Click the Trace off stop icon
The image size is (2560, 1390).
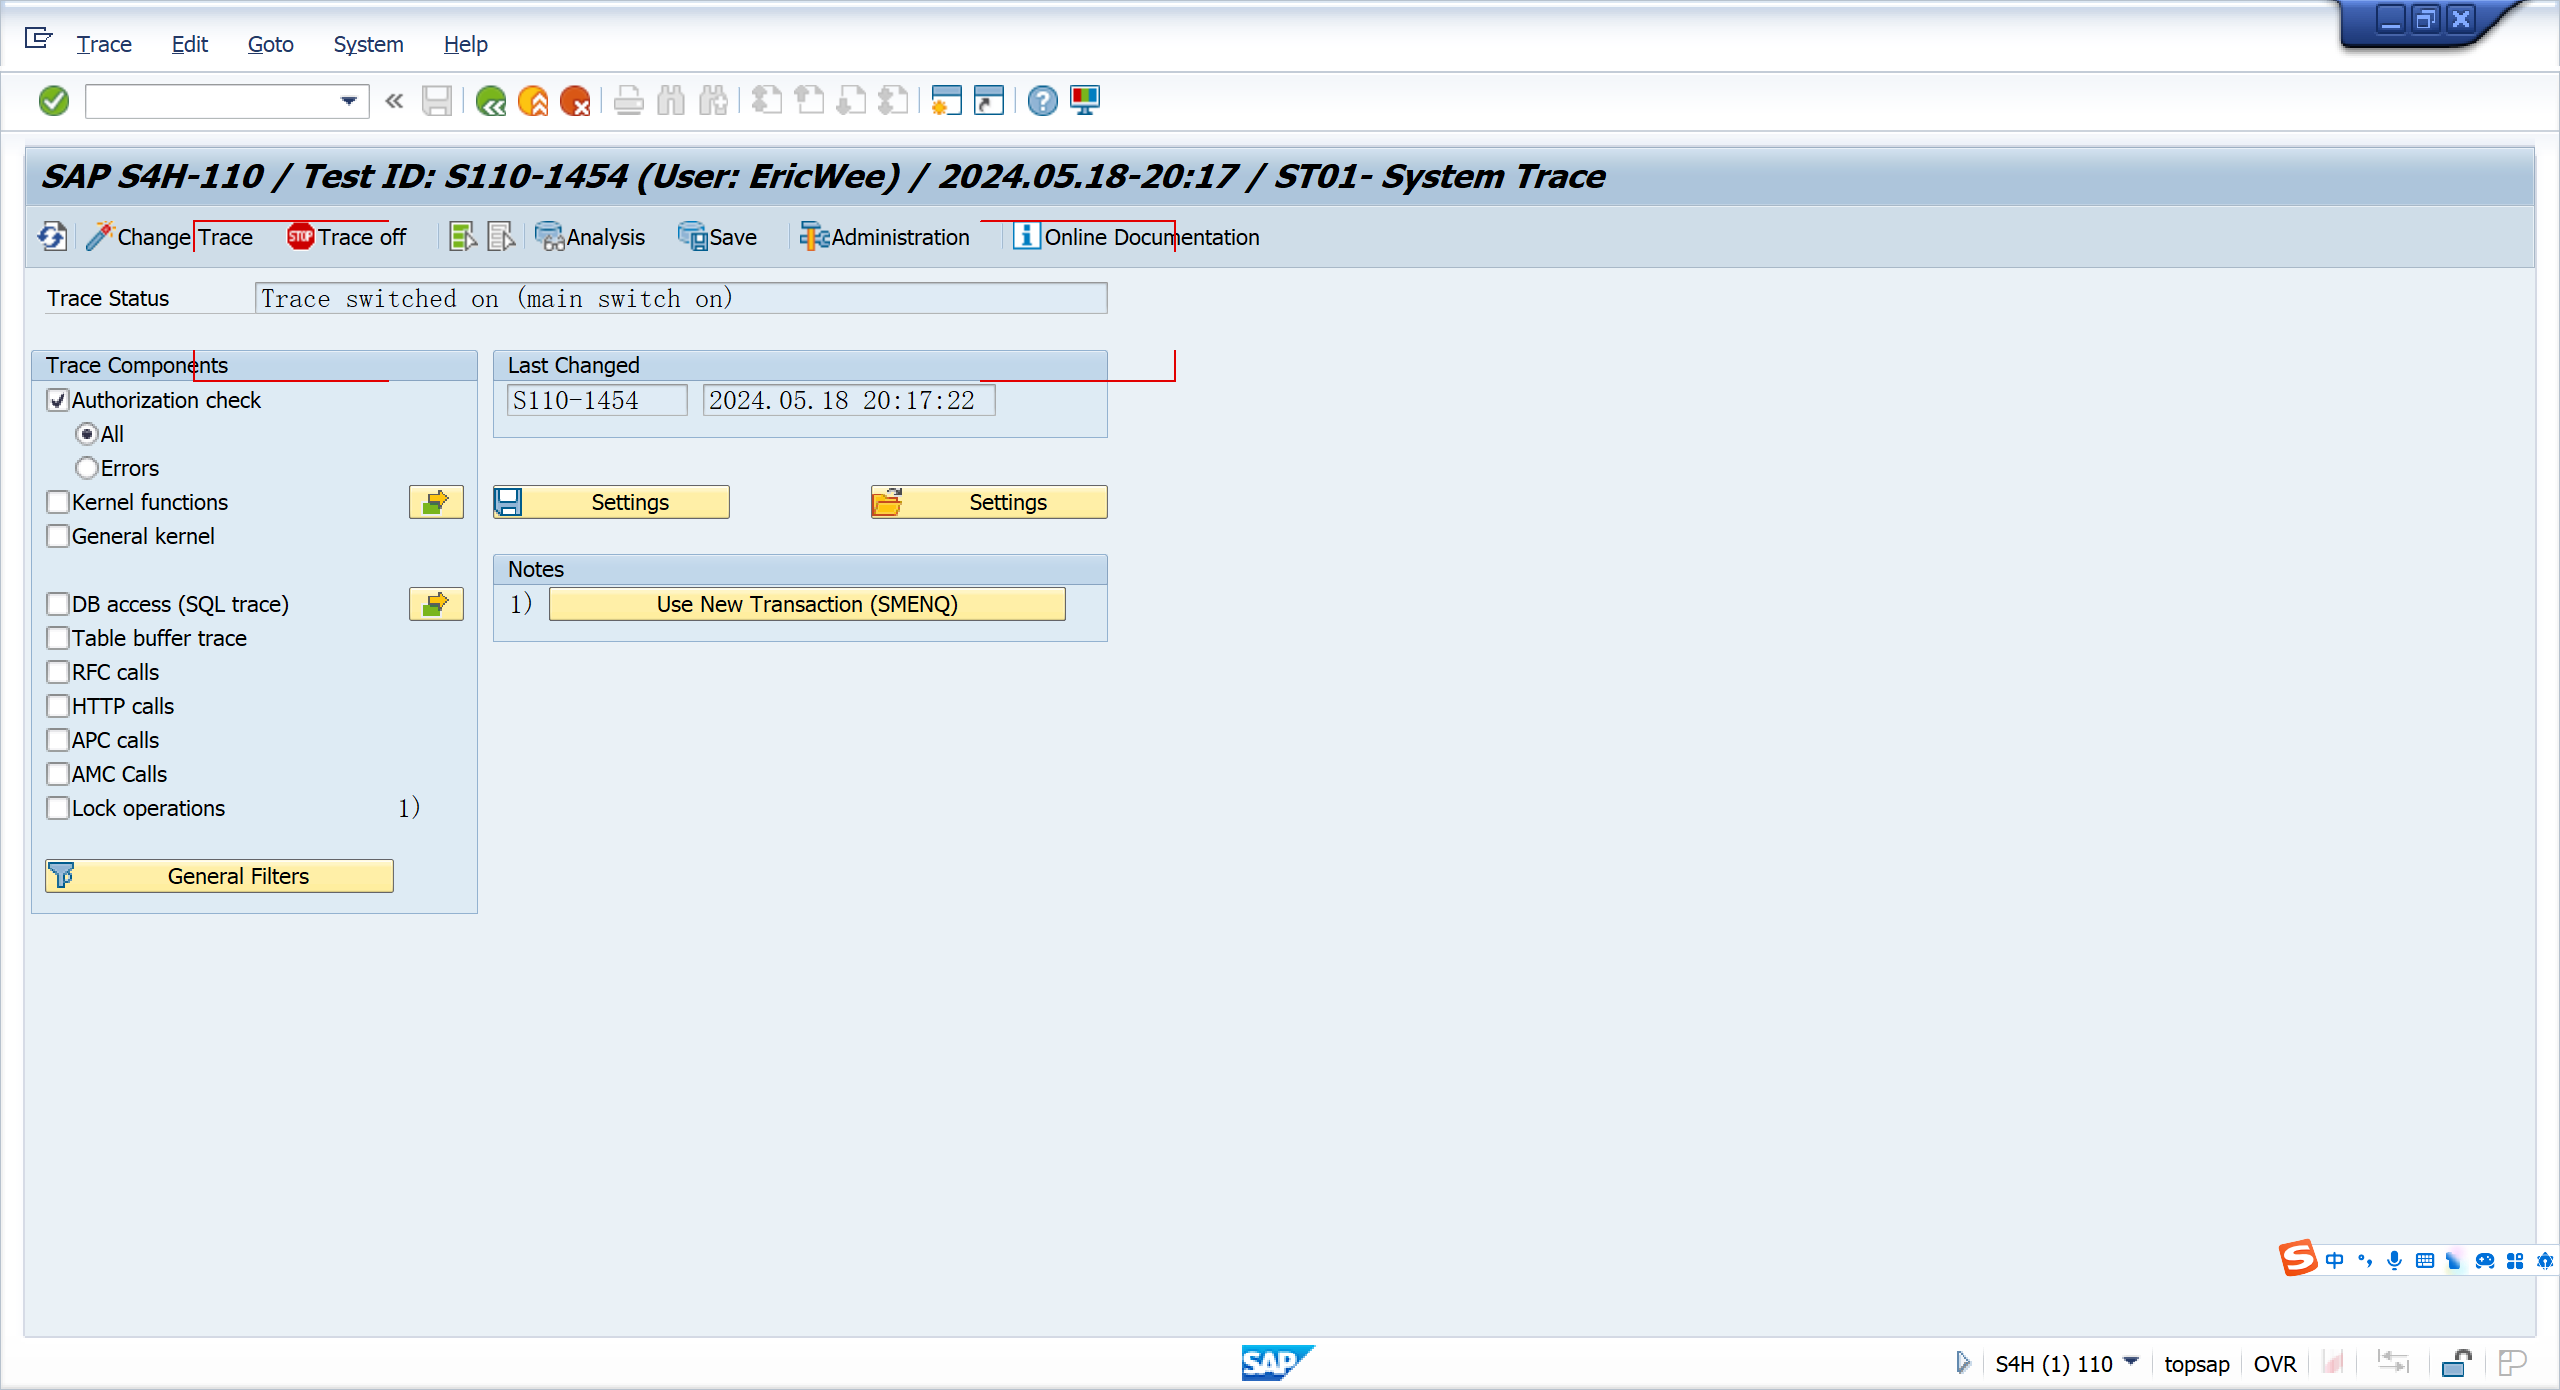click(x=300, y=237)
